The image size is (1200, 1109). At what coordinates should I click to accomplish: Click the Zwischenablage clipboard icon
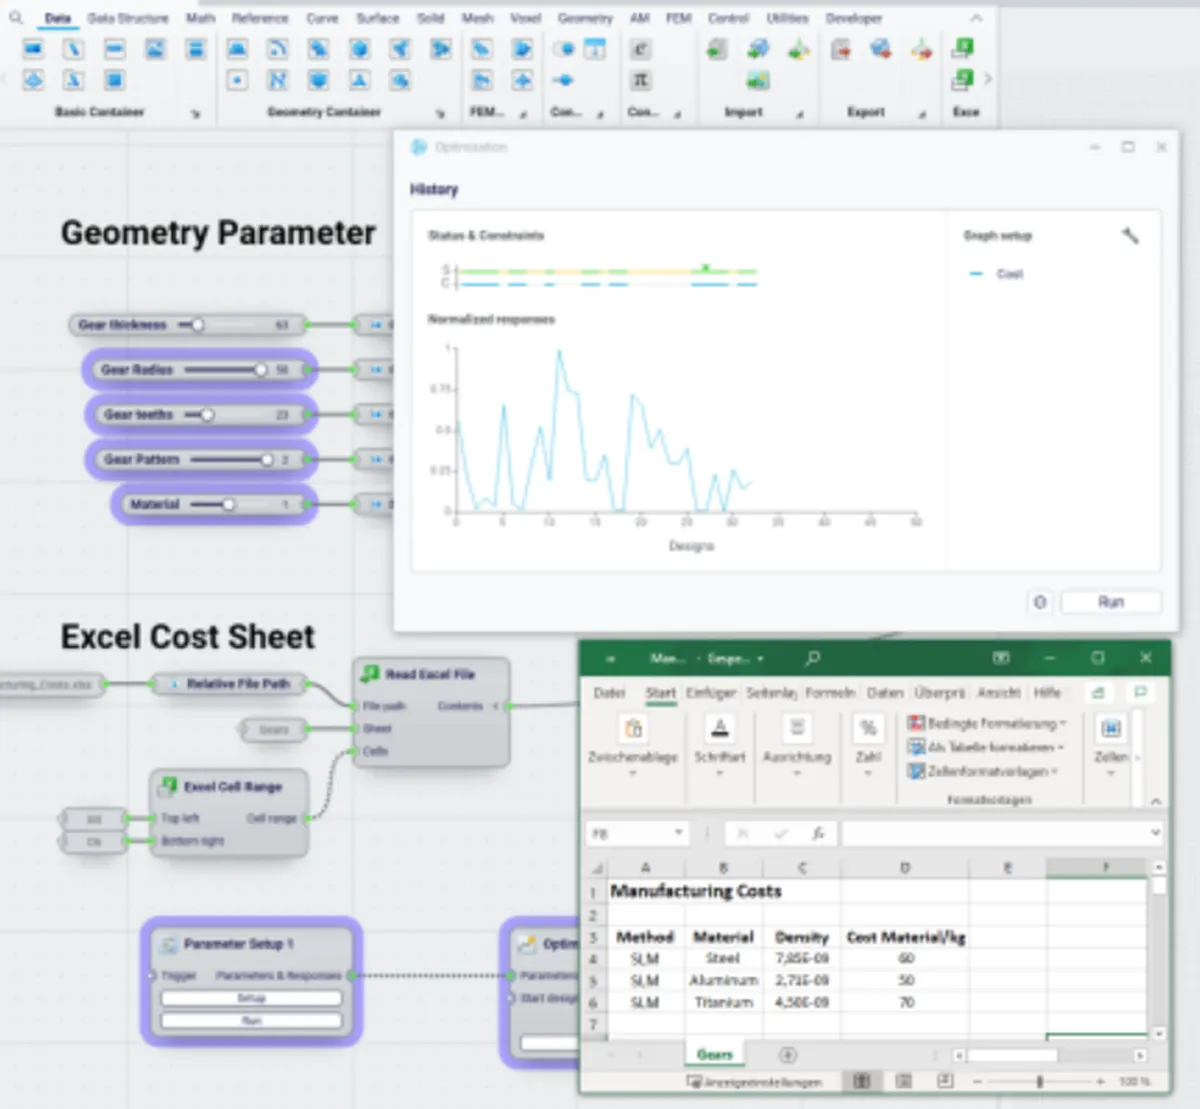coord(633,728)
